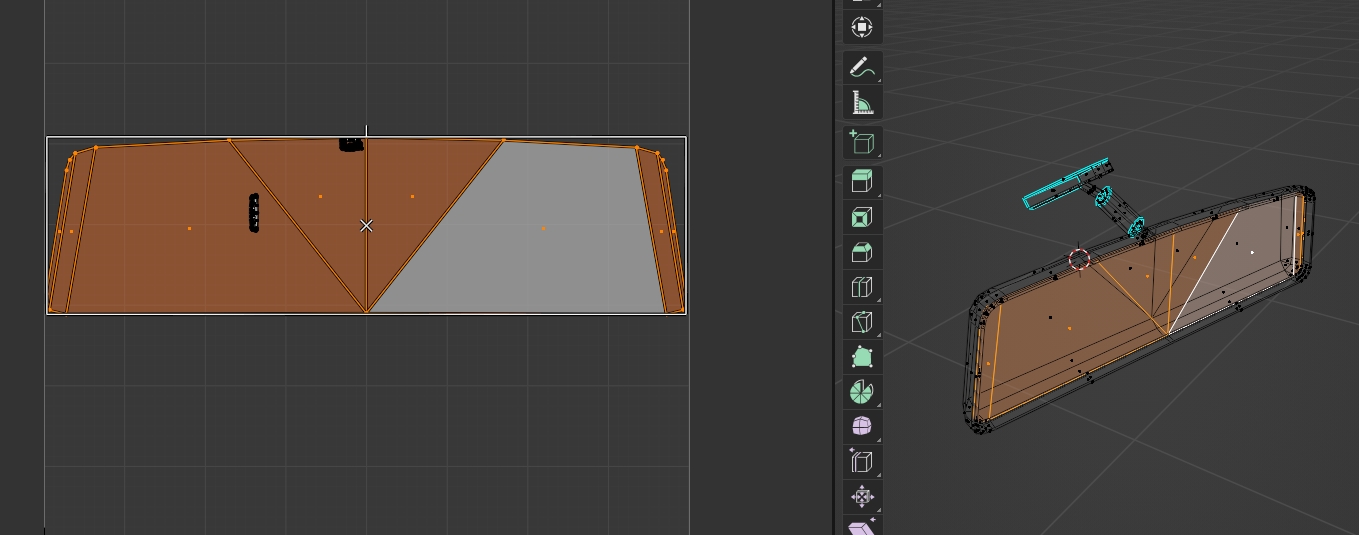Select the Inset Faces tool
The width and height of the screenshot is (1359, 535).
tap(862, 217)
